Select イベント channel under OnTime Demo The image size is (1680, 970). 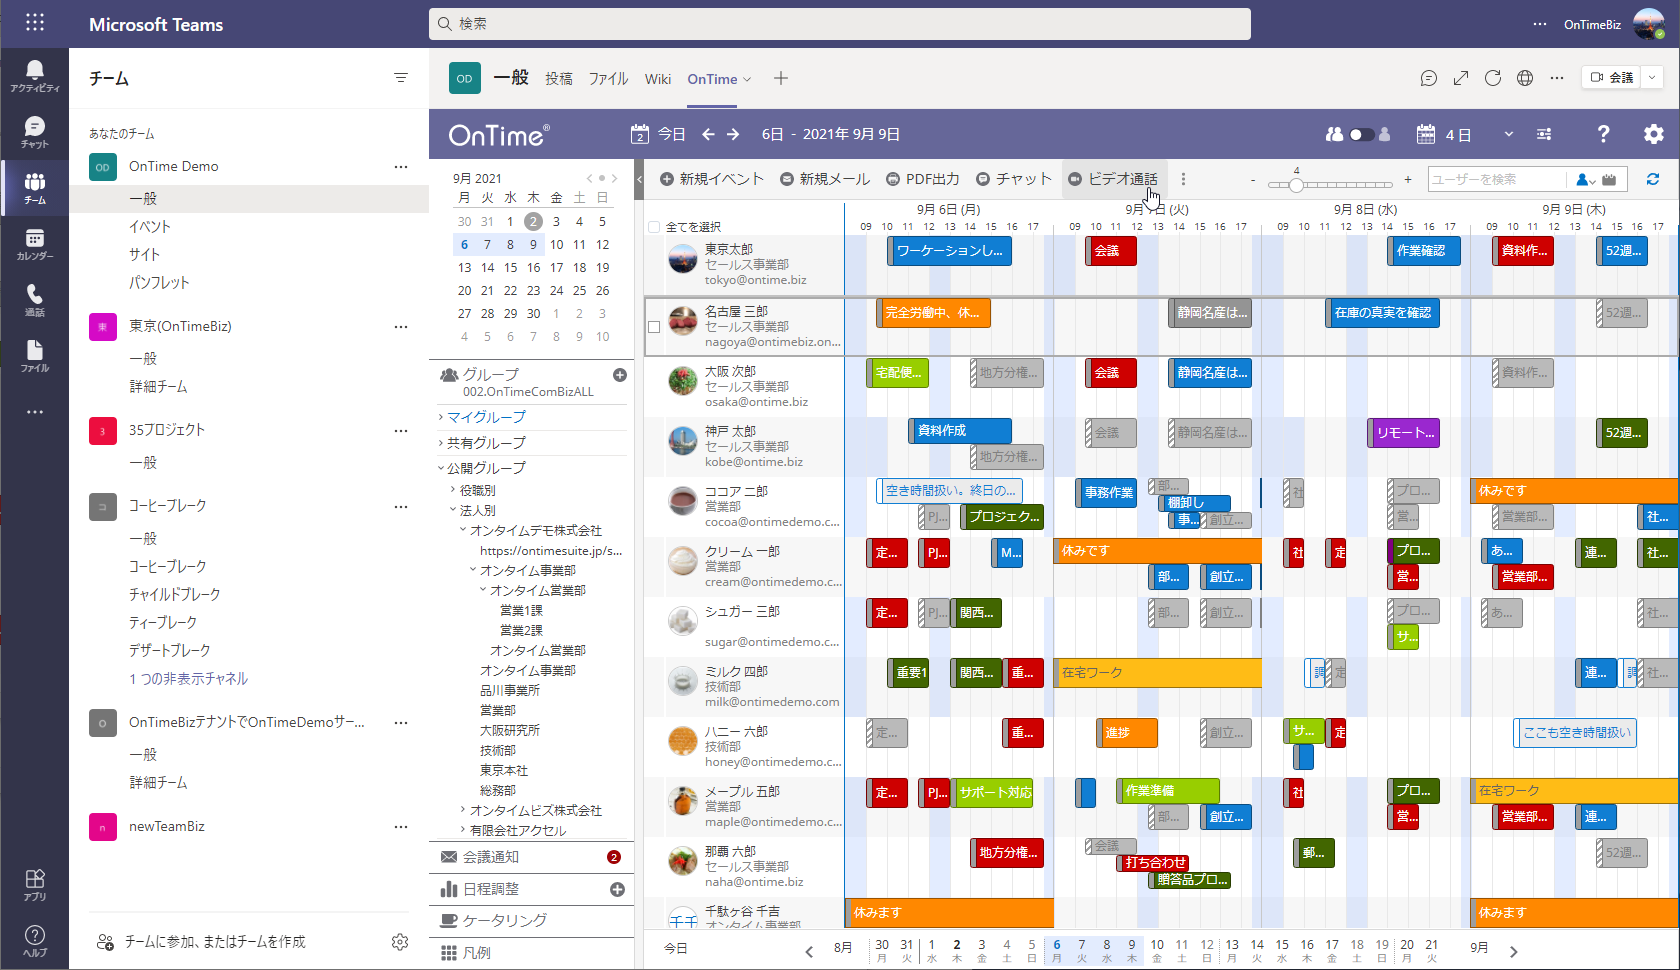[150, 227]
